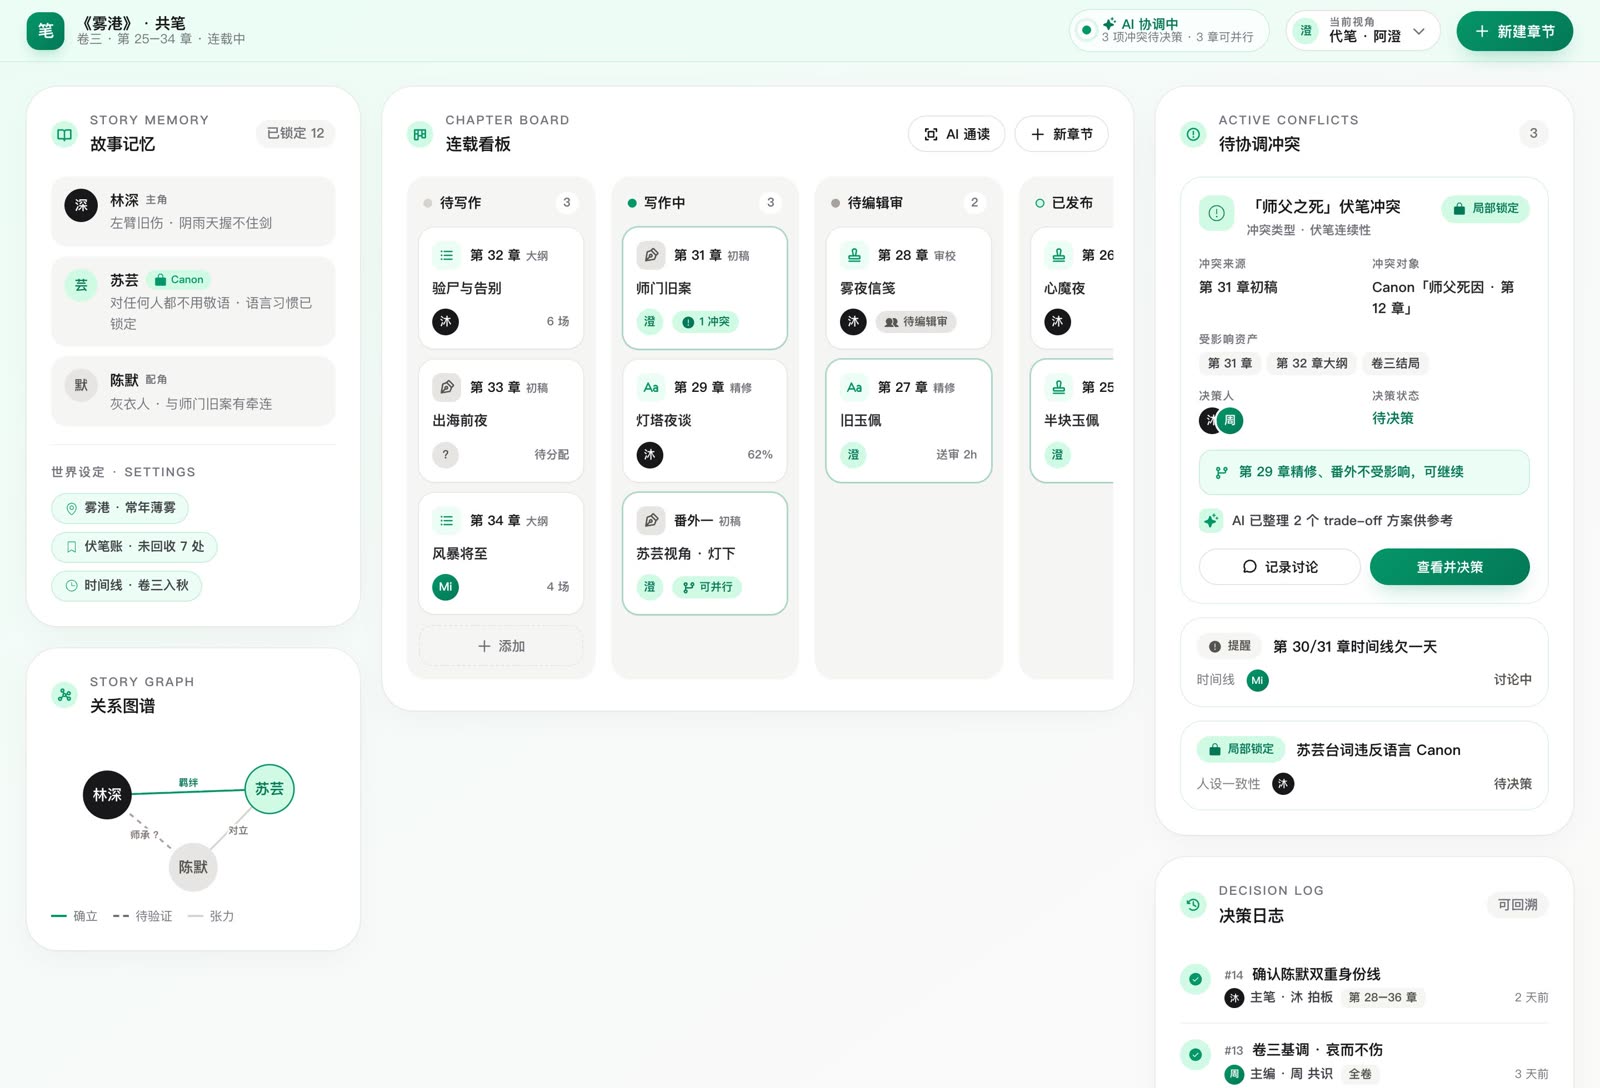Select the 待写作 column header

[501, 202]
